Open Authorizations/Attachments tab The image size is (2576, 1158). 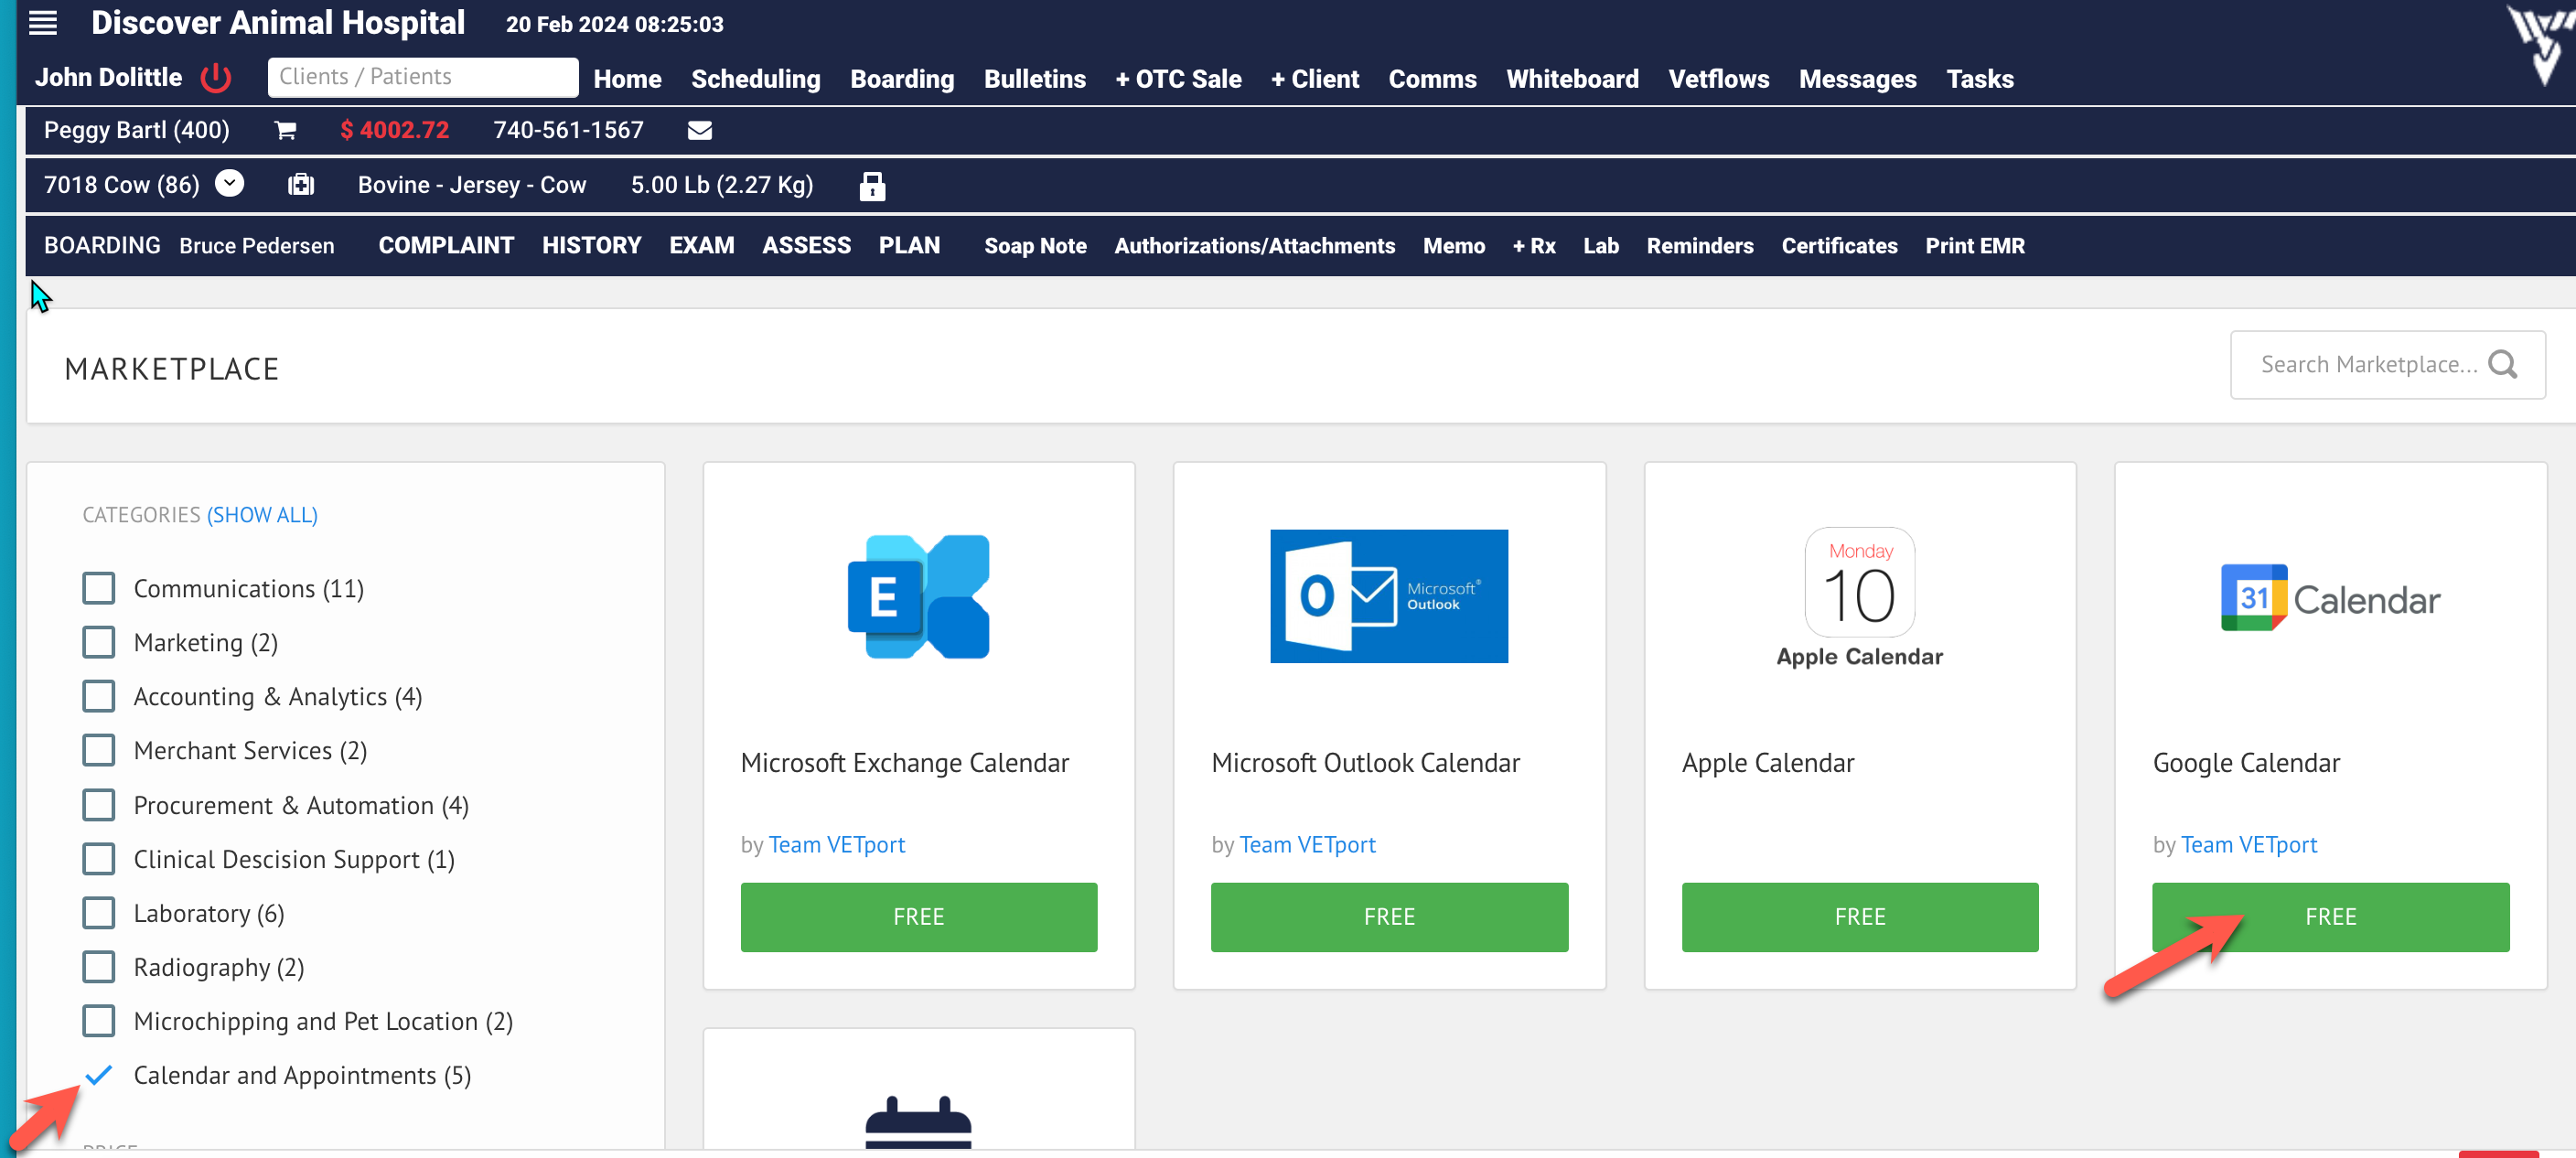coord(1254,246)
